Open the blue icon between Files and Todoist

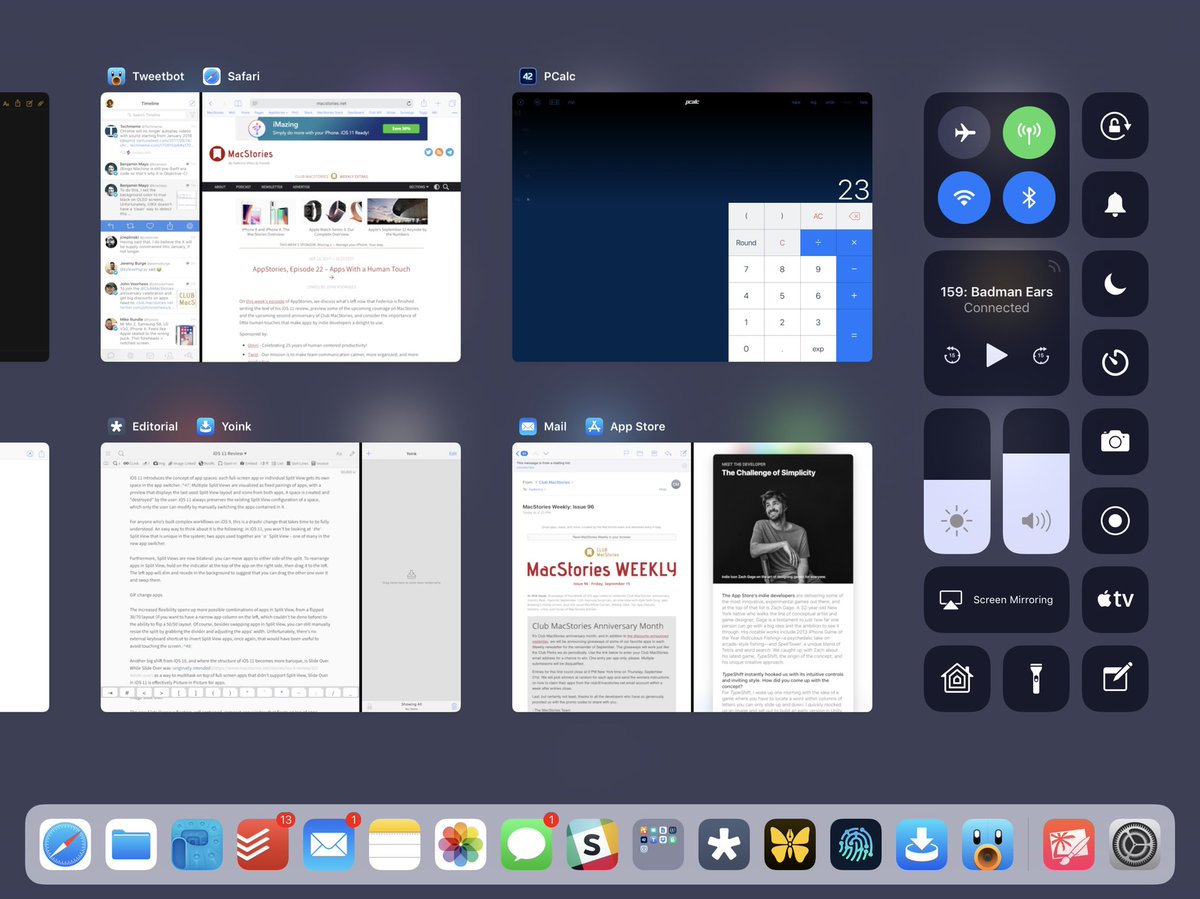pos(197,845)
